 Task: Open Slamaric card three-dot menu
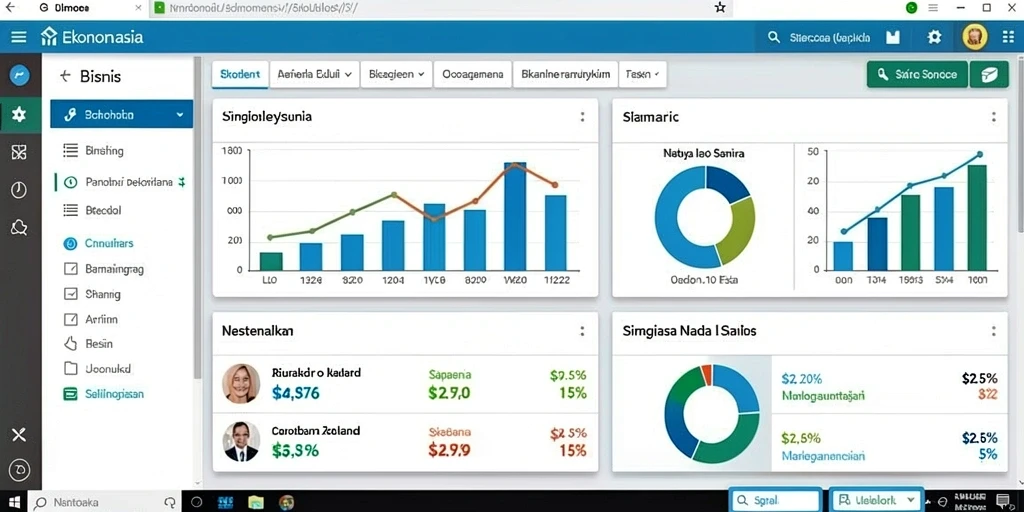click(993, 117)
